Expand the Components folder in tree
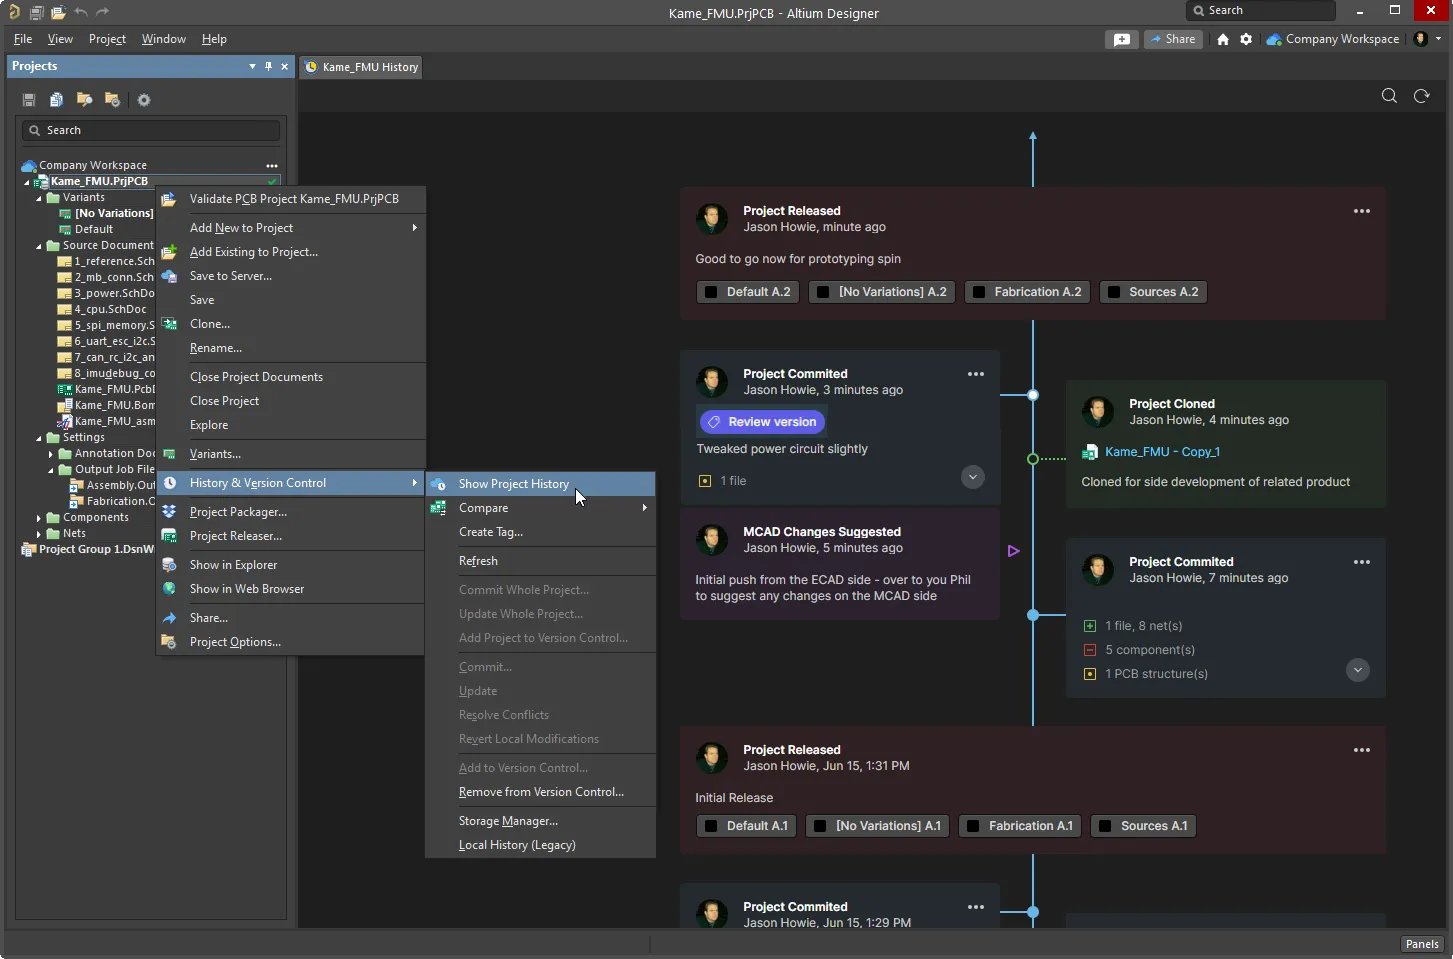 pyautogui.click(x=39, y=518)
